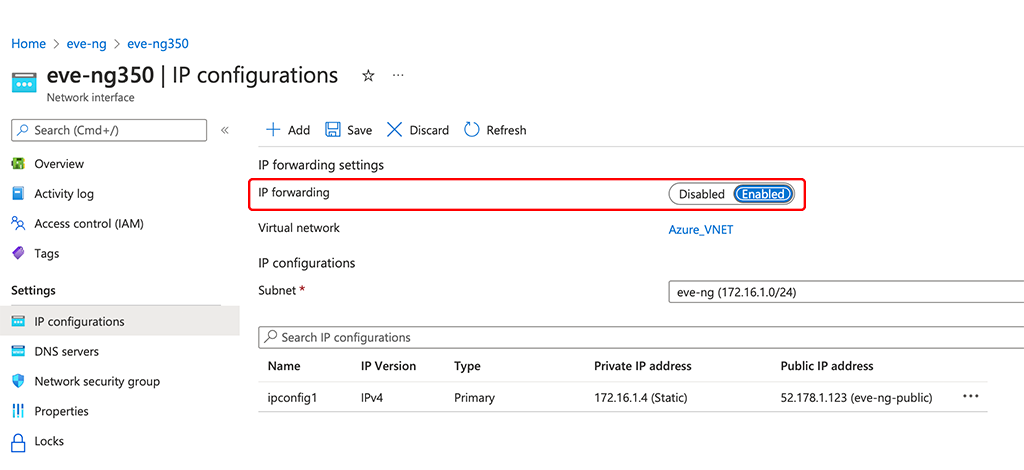Viewport: 1024px width, 470px height.
Task: Click the X Discard icon
Action: [394, 130]
